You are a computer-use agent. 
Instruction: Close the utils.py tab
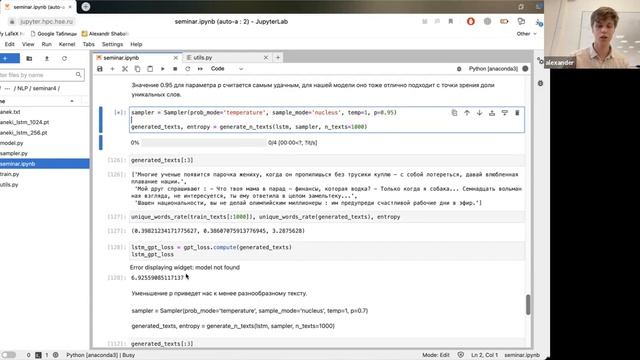[266, 58]
